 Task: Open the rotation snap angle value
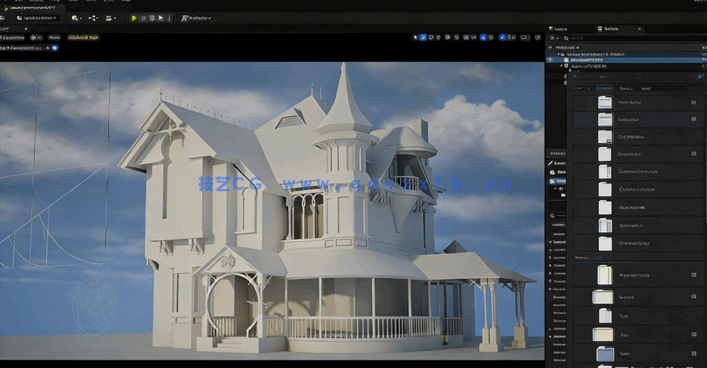coord(491,37)
